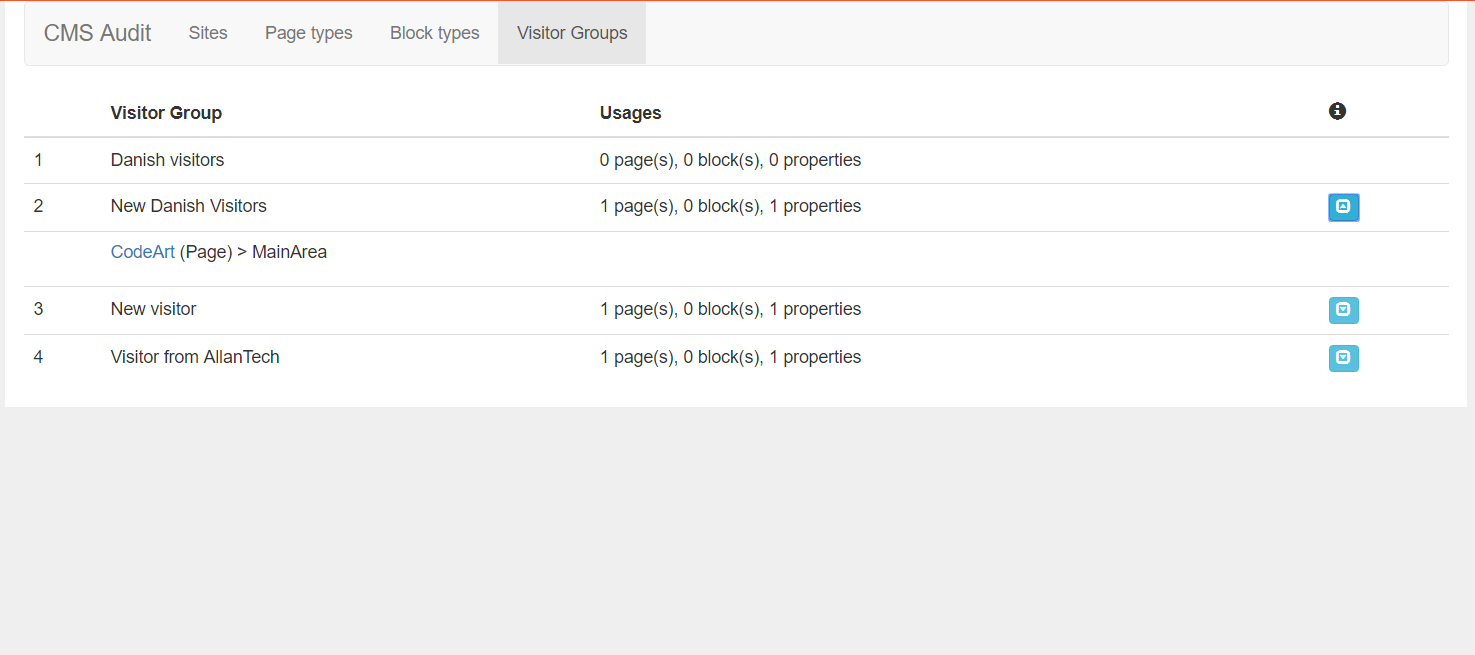1475x655 pixels.
Task: Click the Usages column header
Action: click(630, 113)
